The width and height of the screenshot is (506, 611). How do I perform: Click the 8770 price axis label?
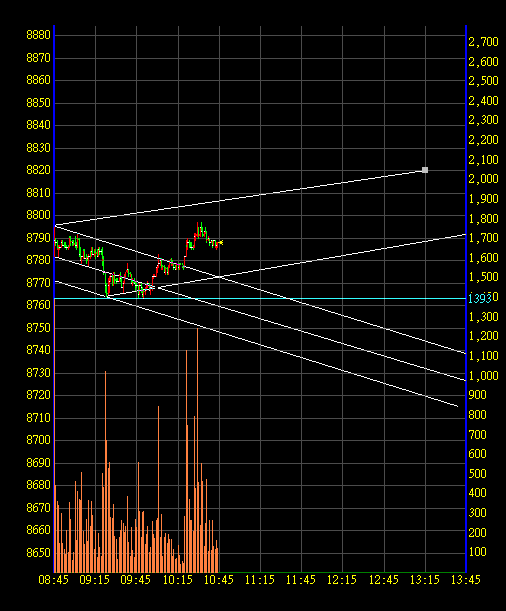coord(39,283)
